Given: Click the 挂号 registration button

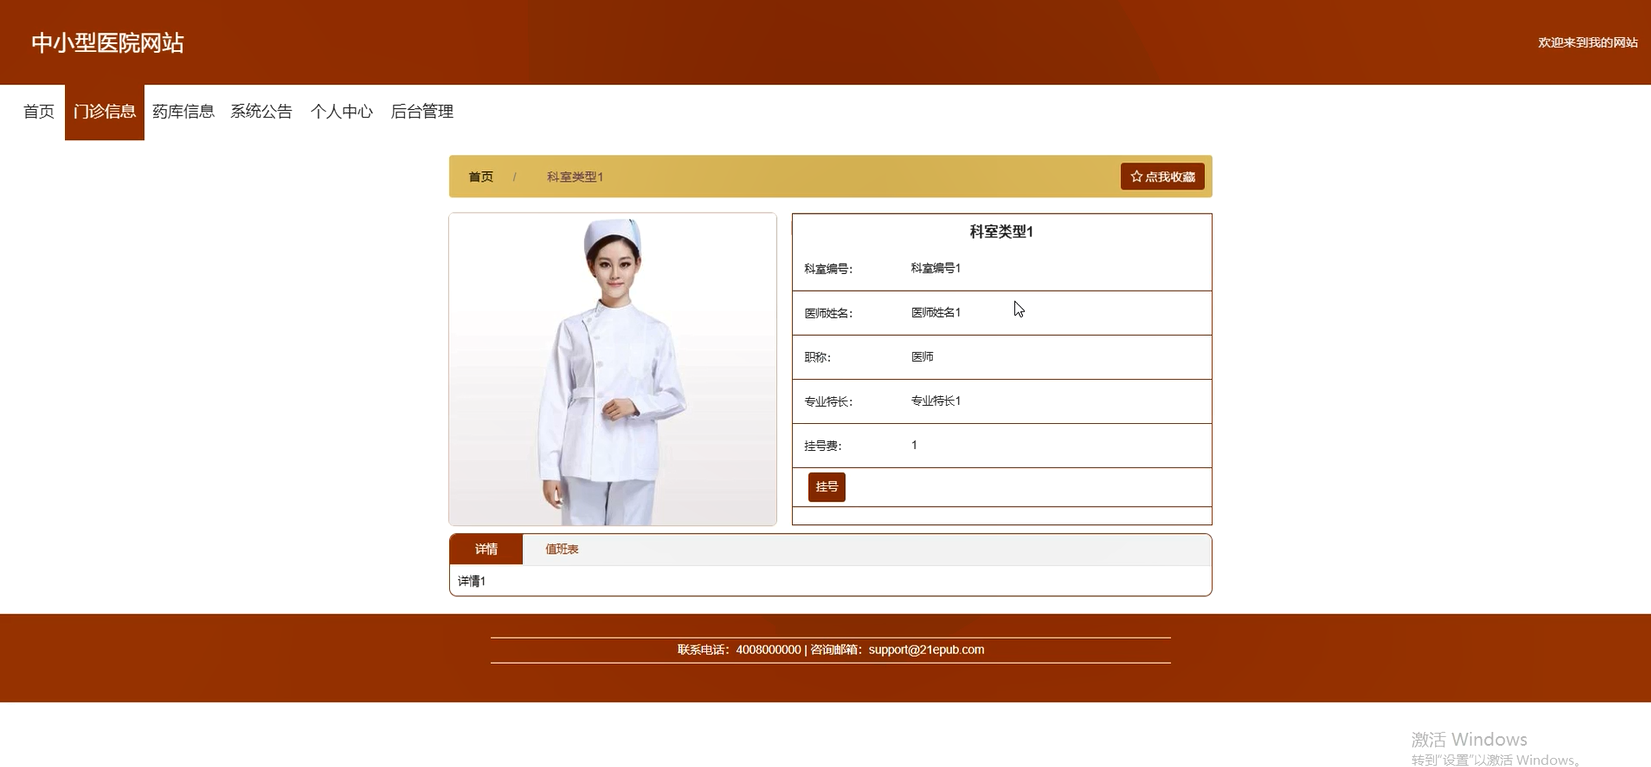Looking at the screenshot, I should click(x=827, y=487).
